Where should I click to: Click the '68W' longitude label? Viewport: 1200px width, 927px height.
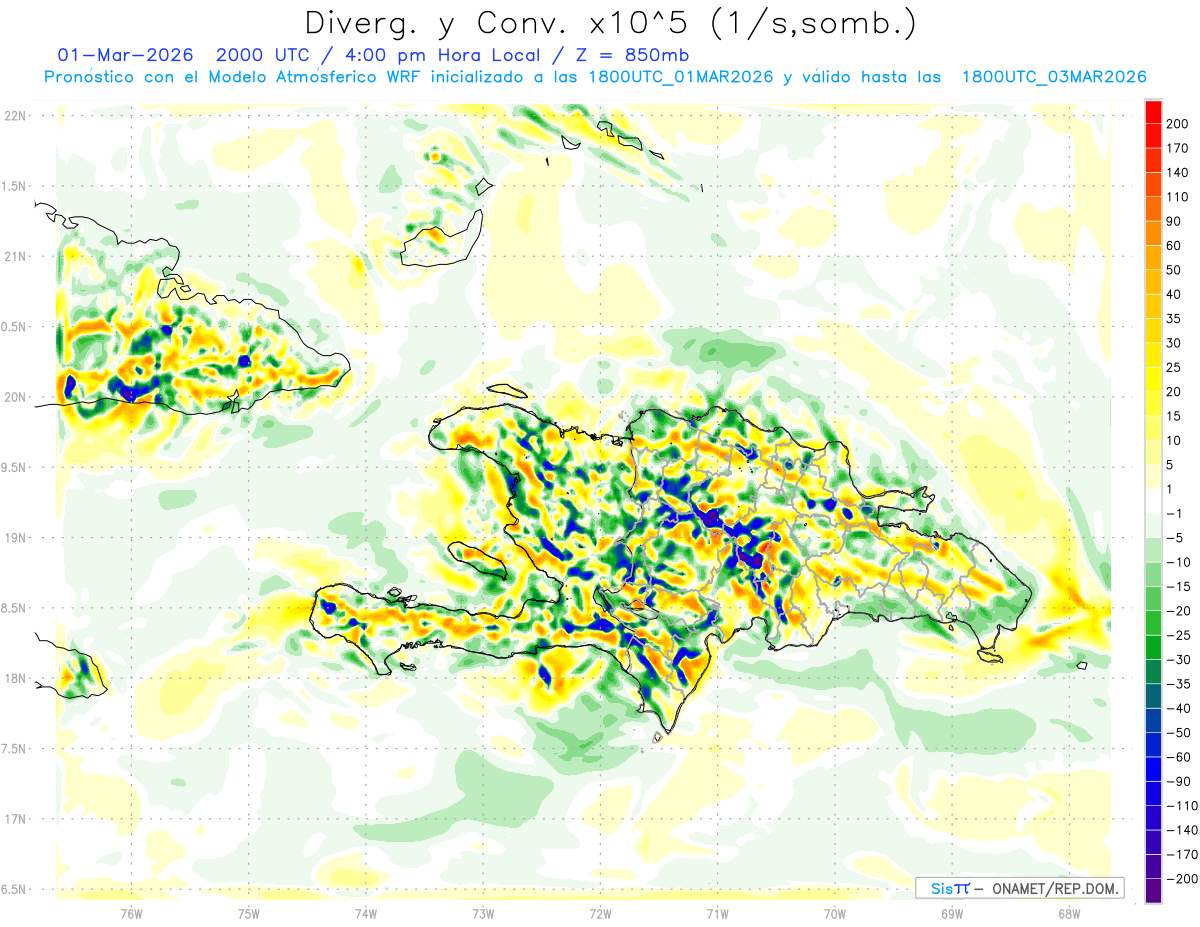click(x=1069, y=913)
